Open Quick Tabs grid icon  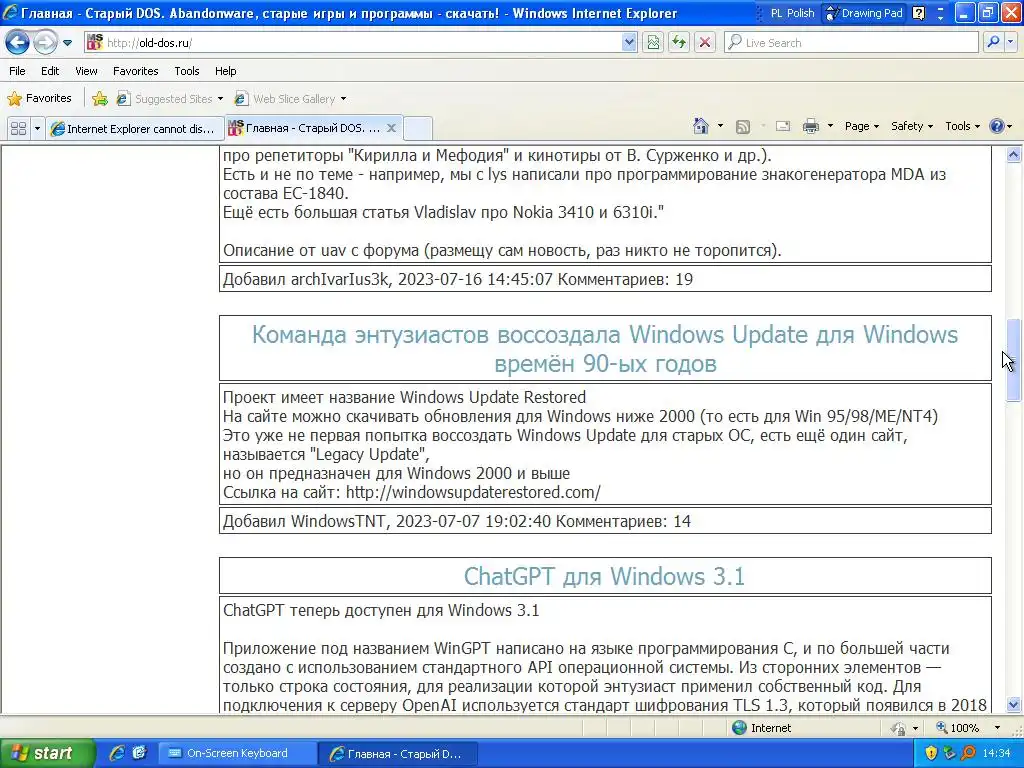tap(18, 129)
